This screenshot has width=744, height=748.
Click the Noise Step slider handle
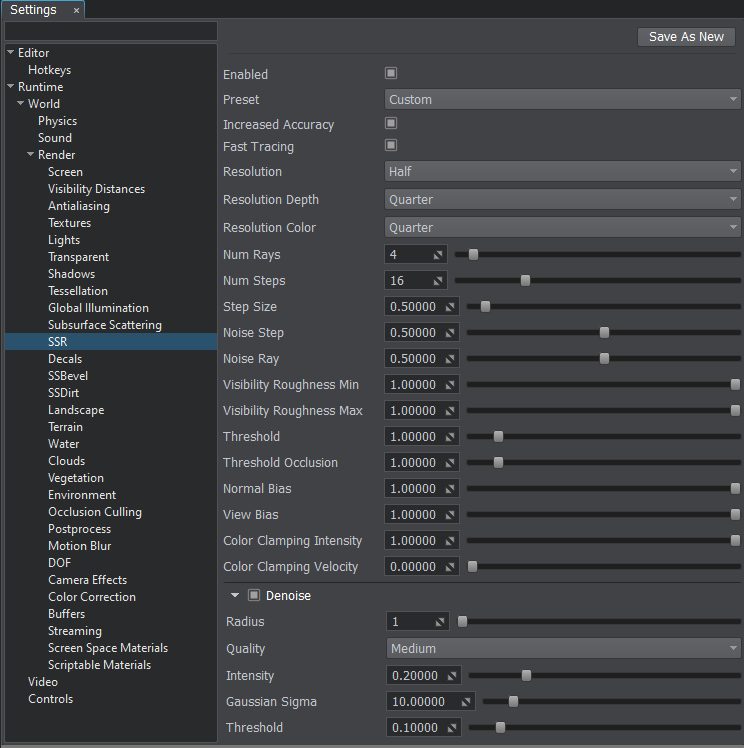coord(604,332)
